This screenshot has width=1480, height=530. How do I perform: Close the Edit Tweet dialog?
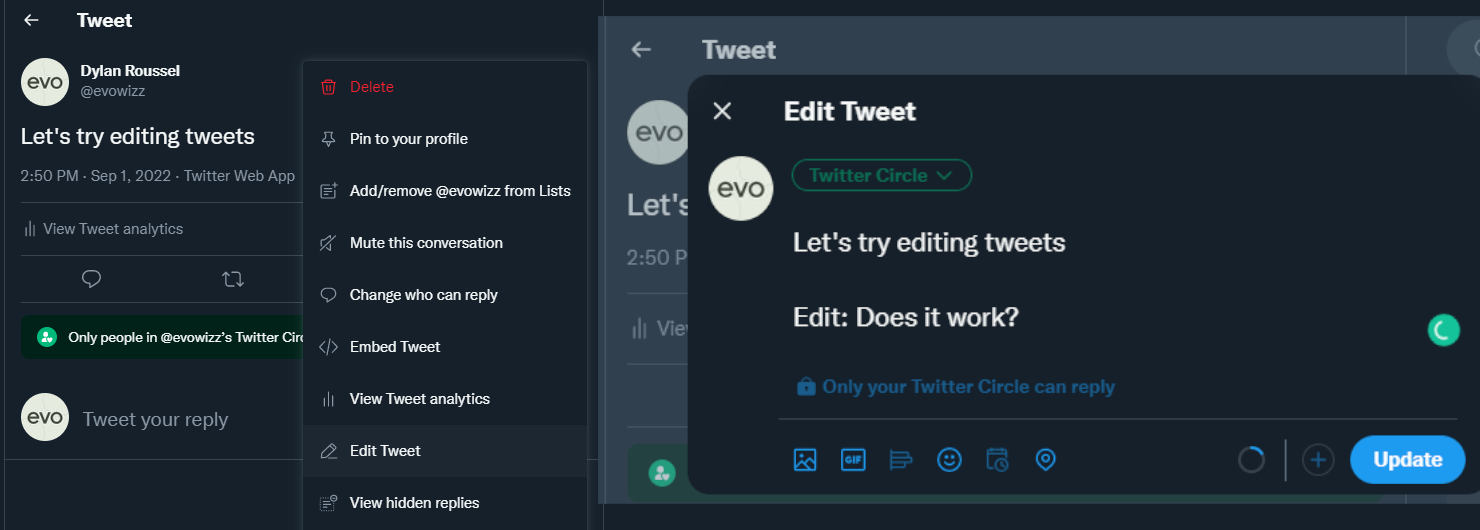click(722, 111)
